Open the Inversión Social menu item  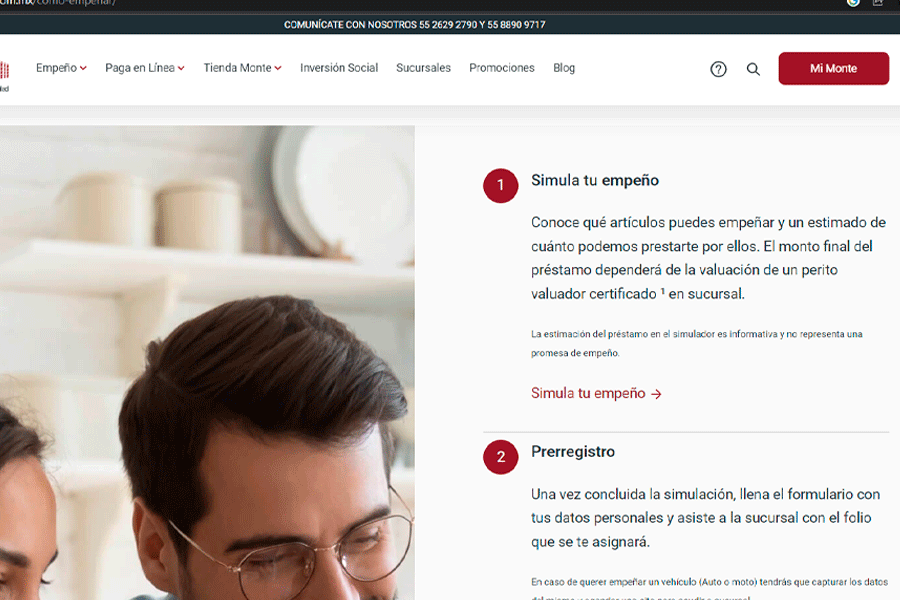(x=339, y=68)
